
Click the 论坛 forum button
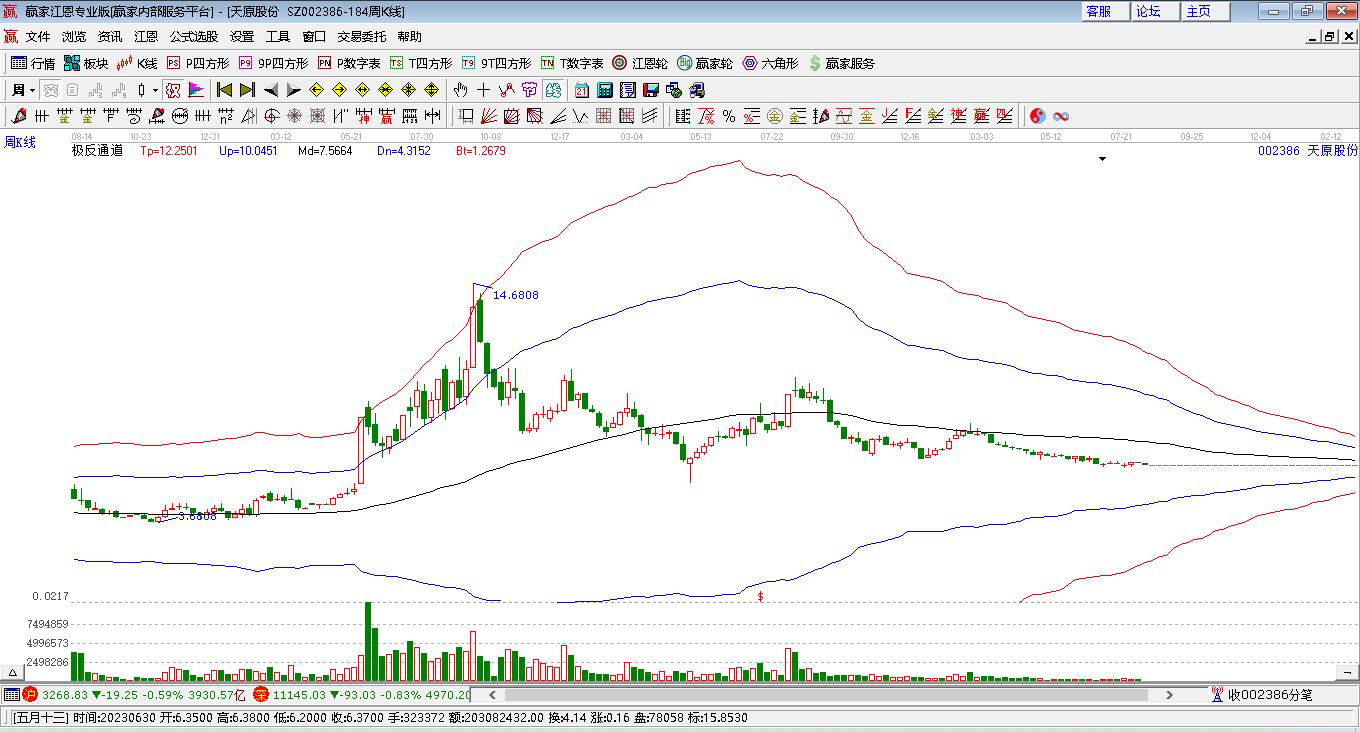pyautogui.click(x=1154, y=11)
